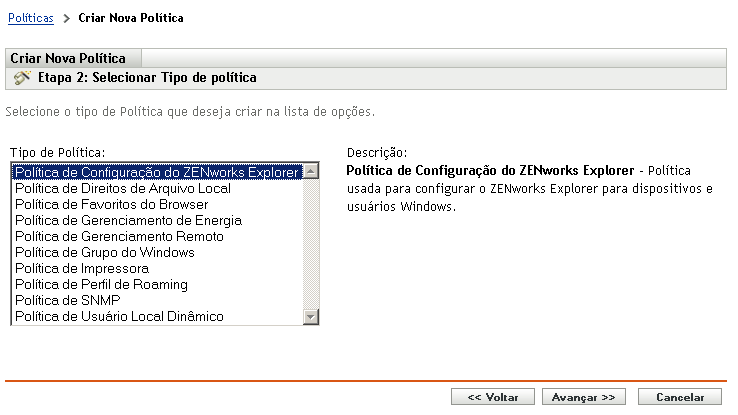This screenshot has height=415, width=738.
Task: Choose Política de SNMP option
Action: 157,300
